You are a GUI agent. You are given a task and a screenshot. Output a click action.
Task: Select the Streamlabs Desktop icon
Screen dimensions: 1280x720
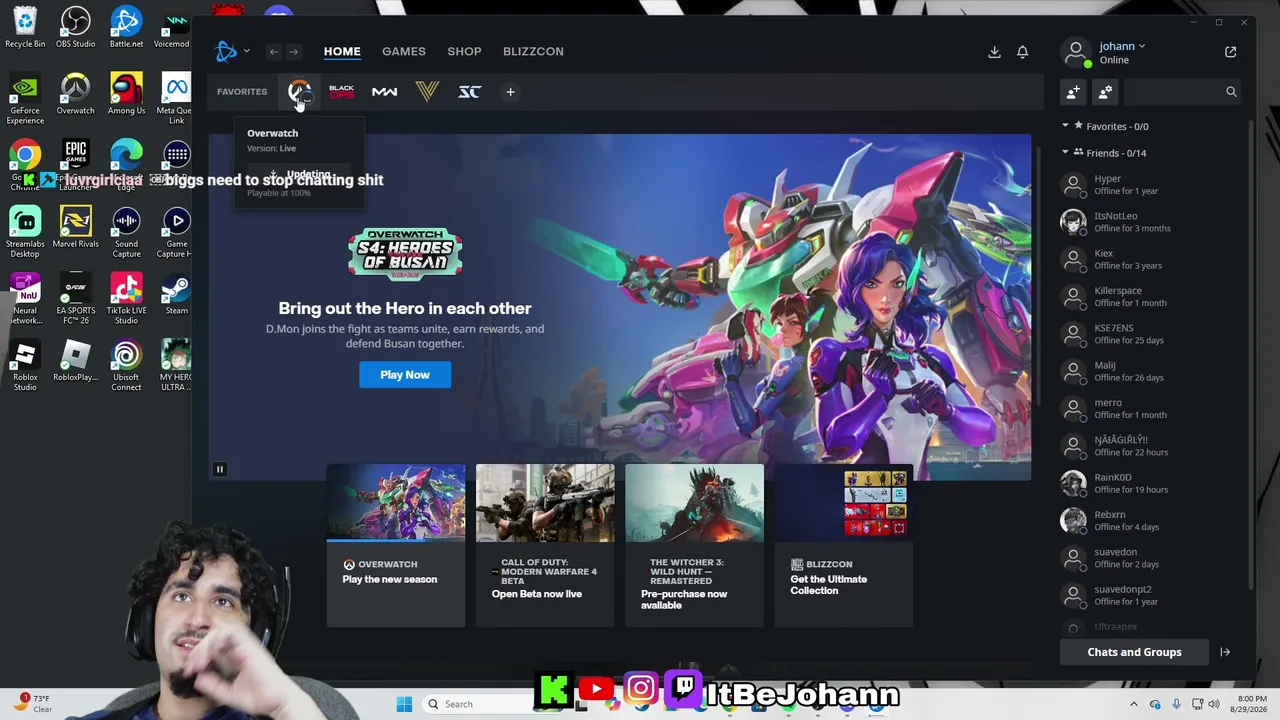25,232
